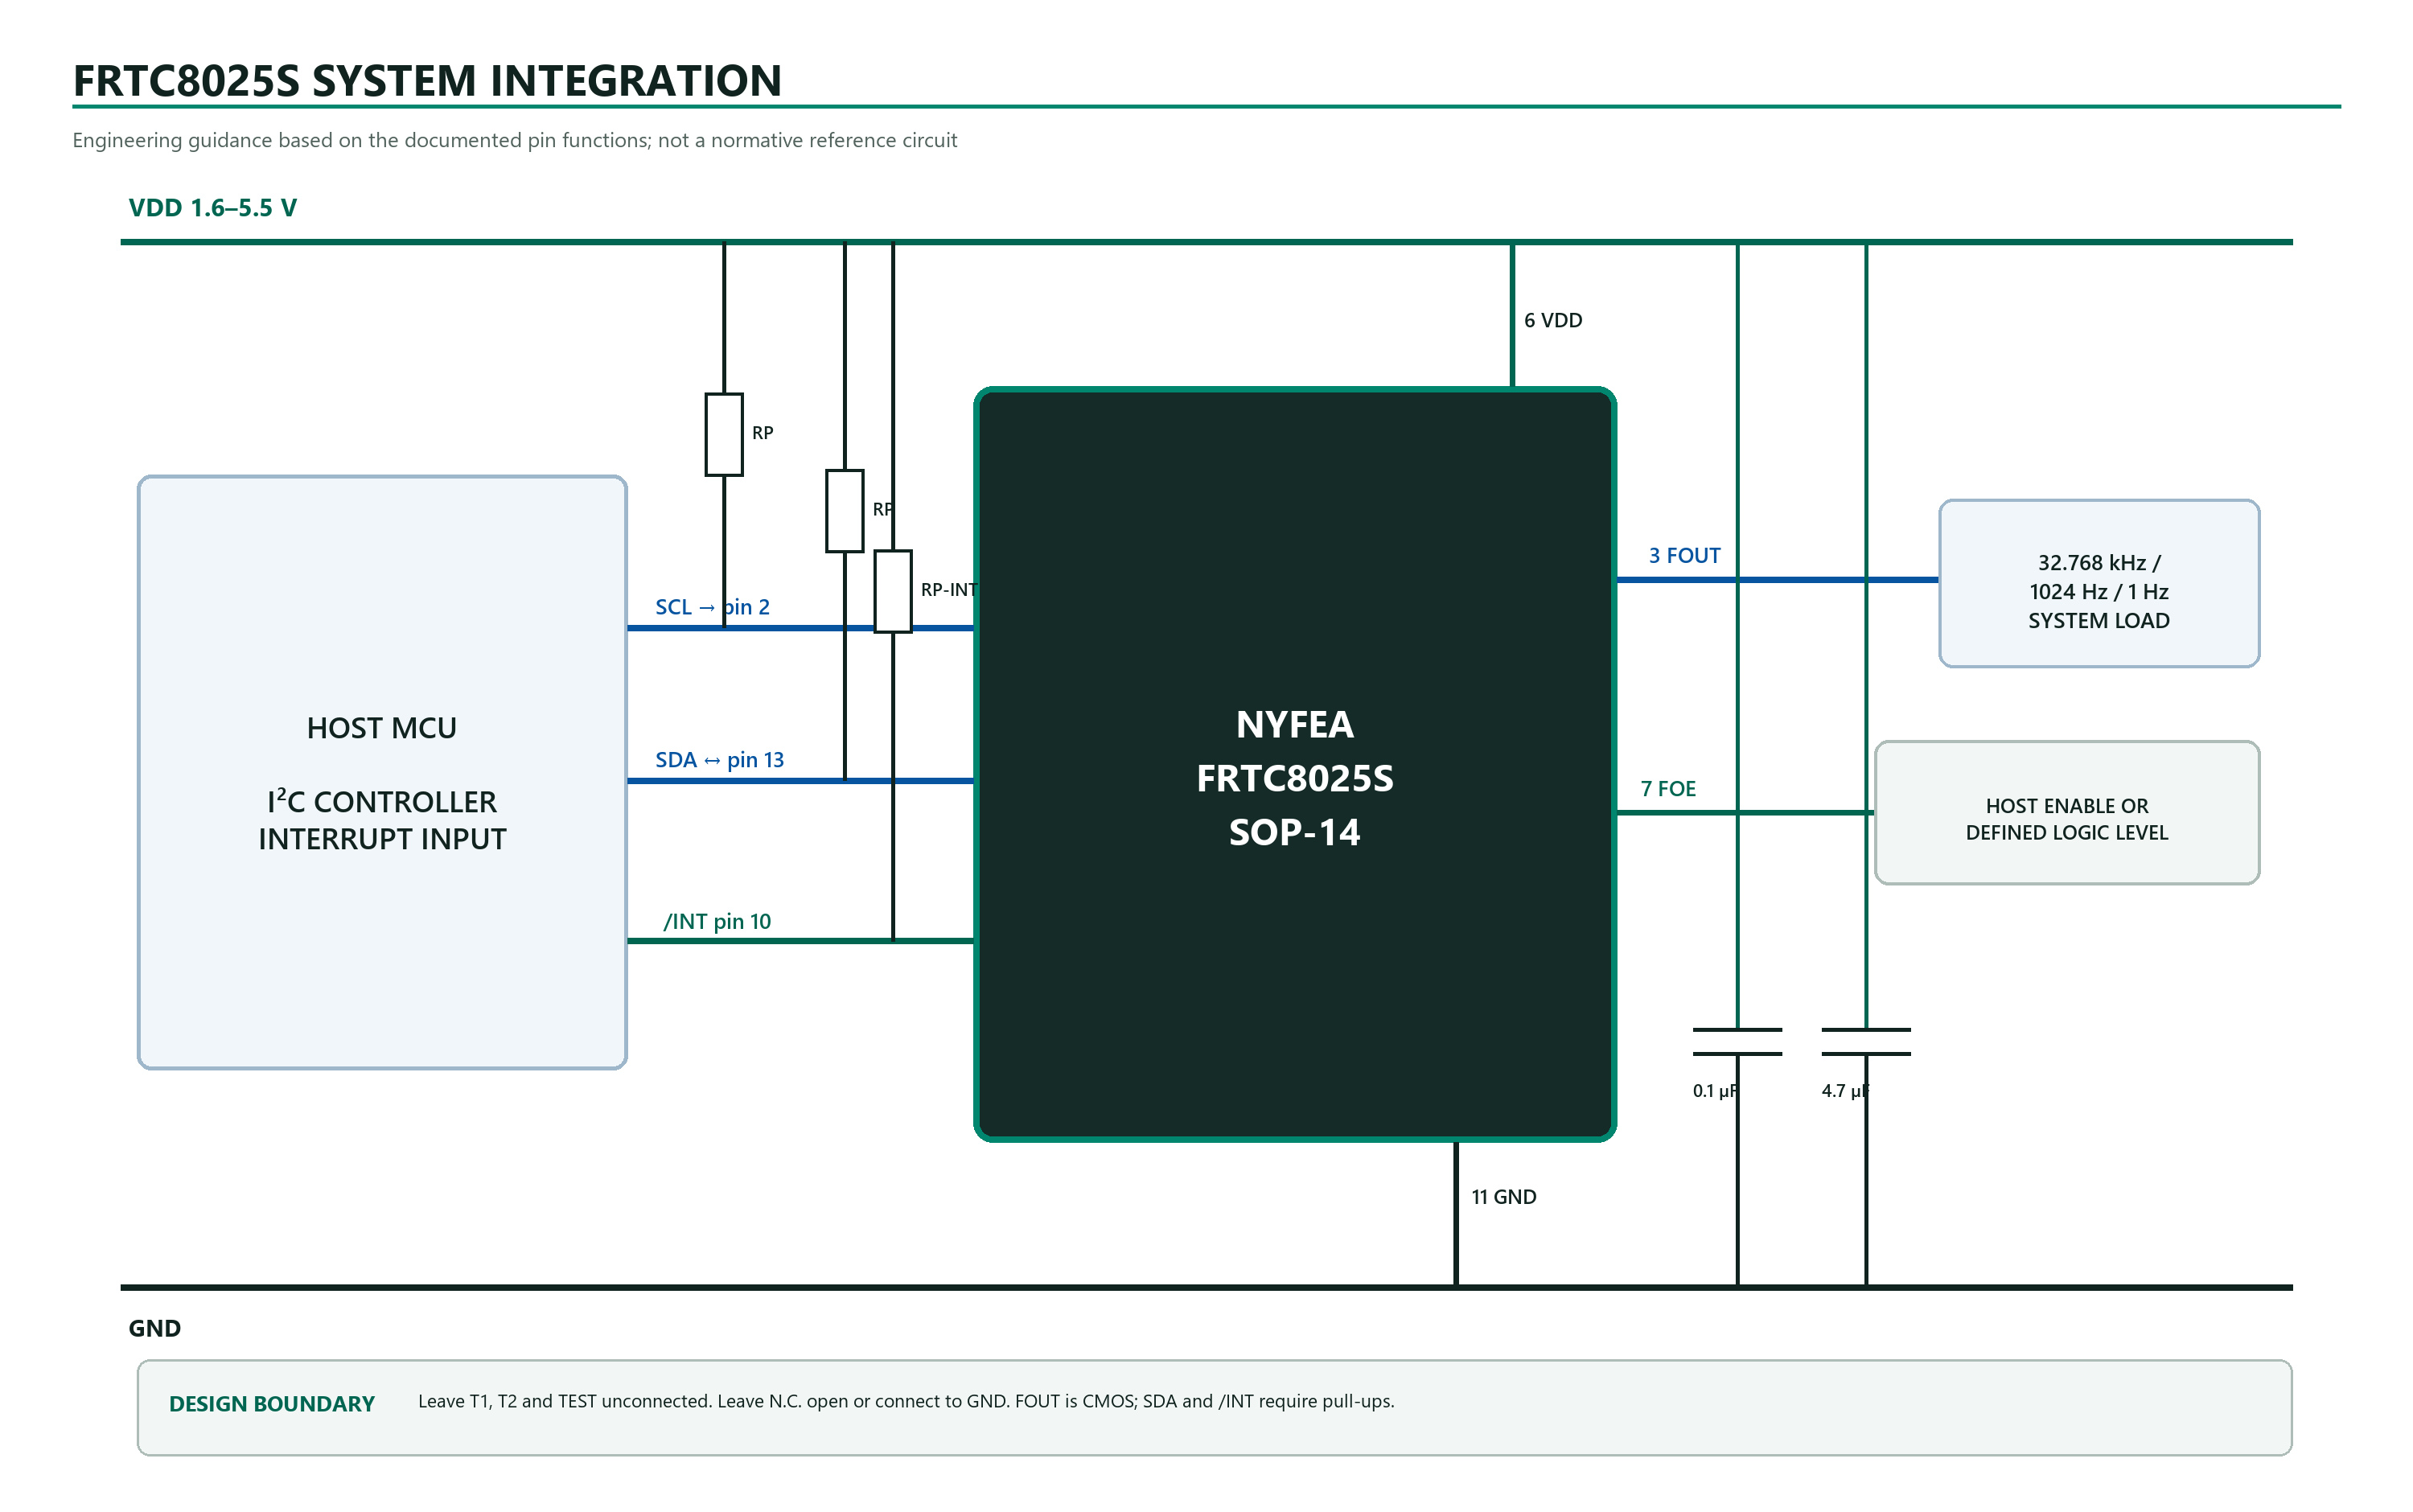This screenshot has height=1512, width=2413.
Task: Click the engineering guidance subtitle text
Action: pos(514,140)
